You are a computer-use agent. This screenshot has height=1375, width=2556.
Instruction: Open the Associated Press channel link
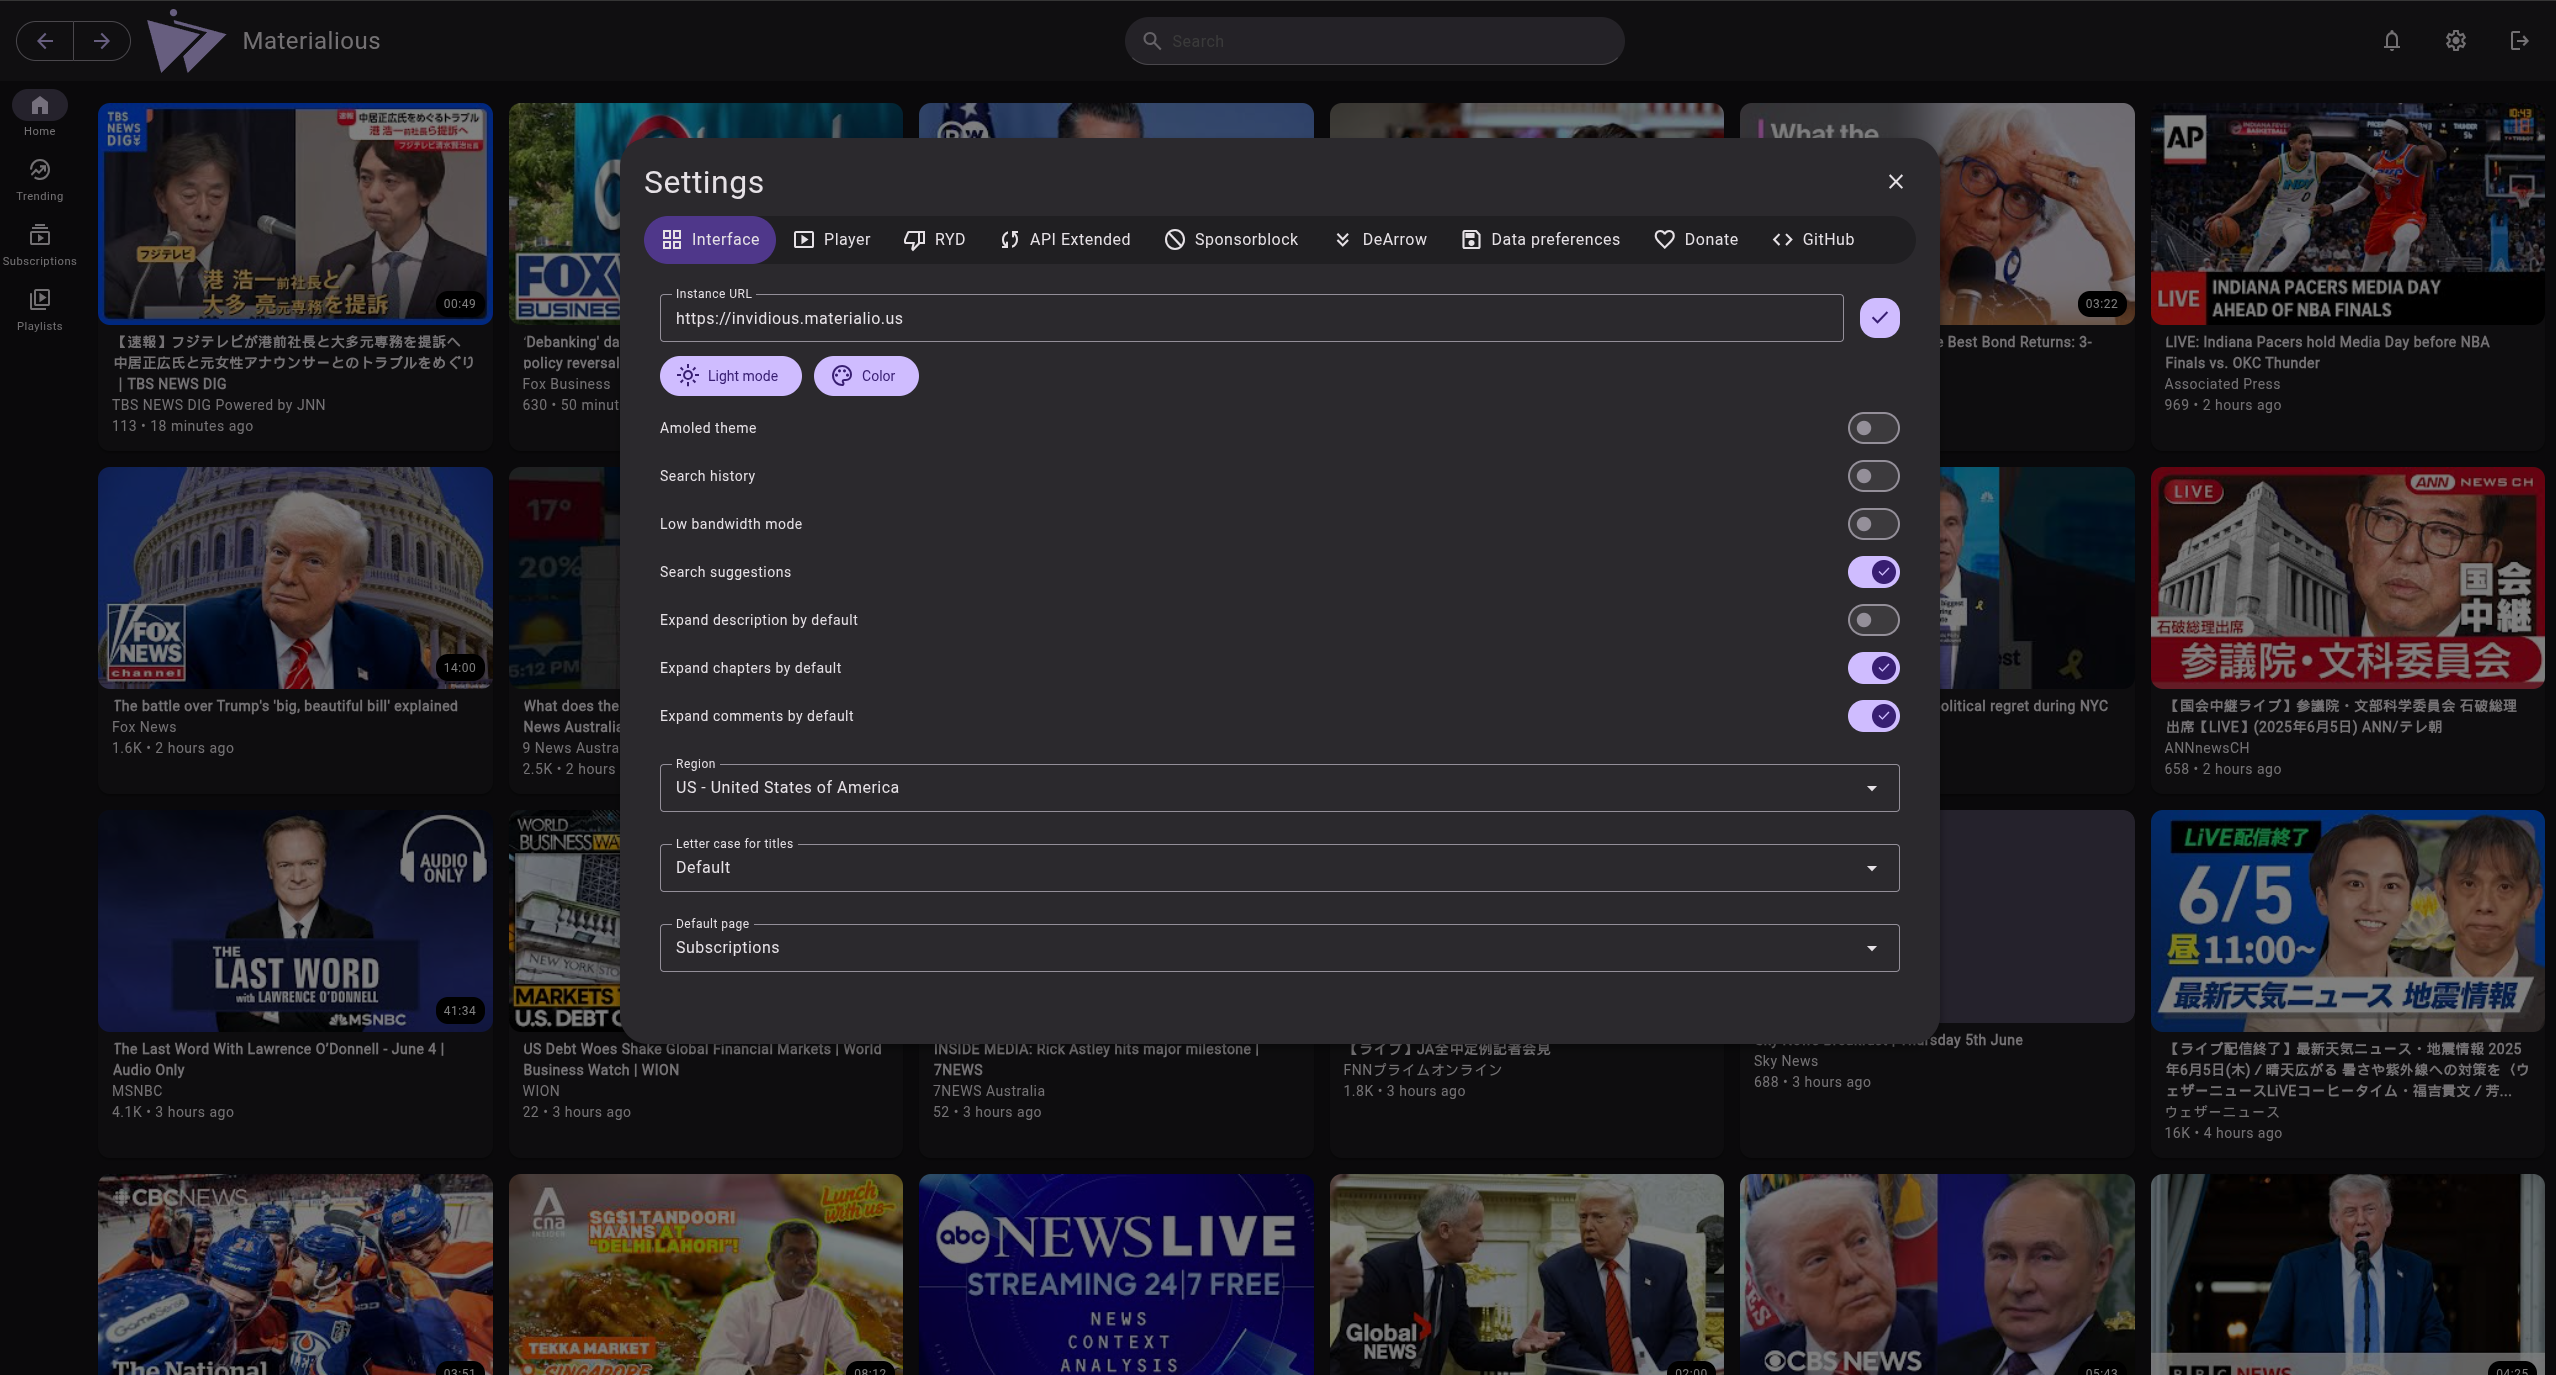(2222, 384)
